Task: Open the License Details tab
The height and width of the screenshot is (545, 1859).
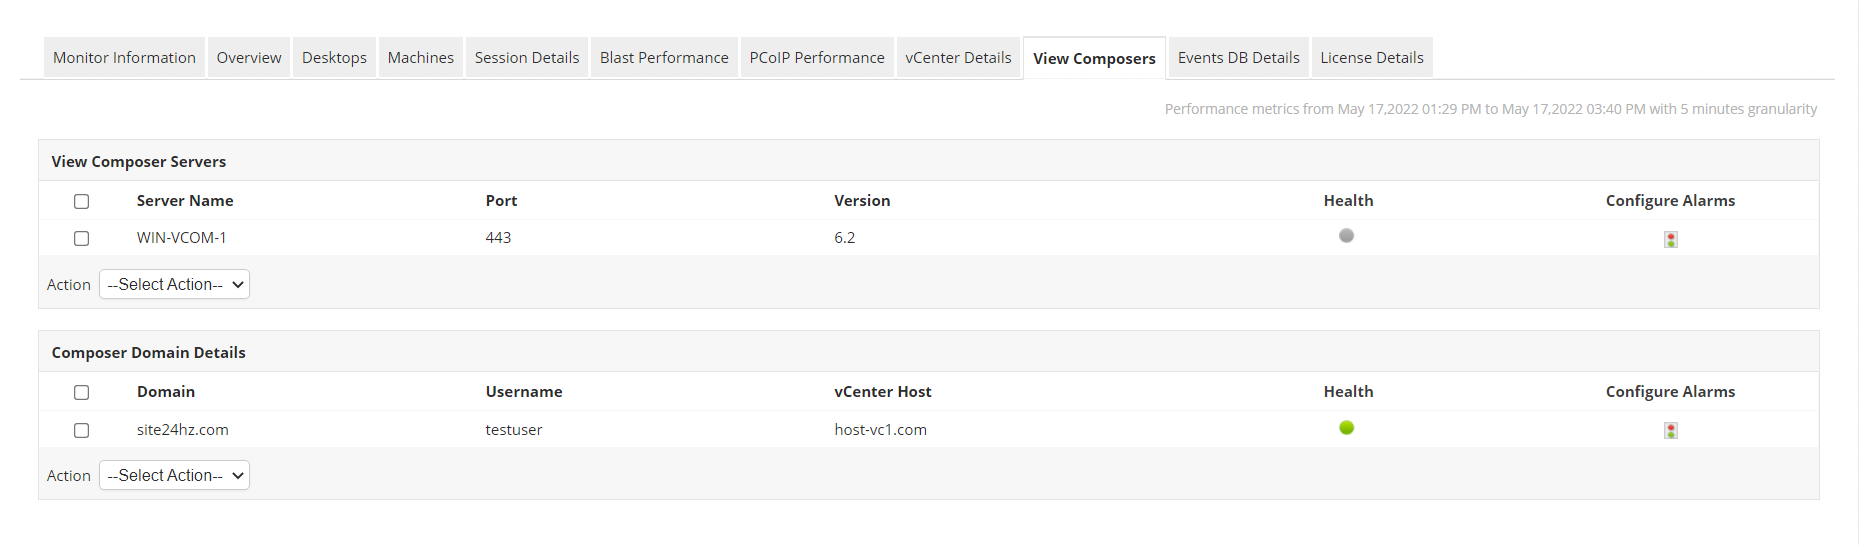Action: [x=1371, y=58]
